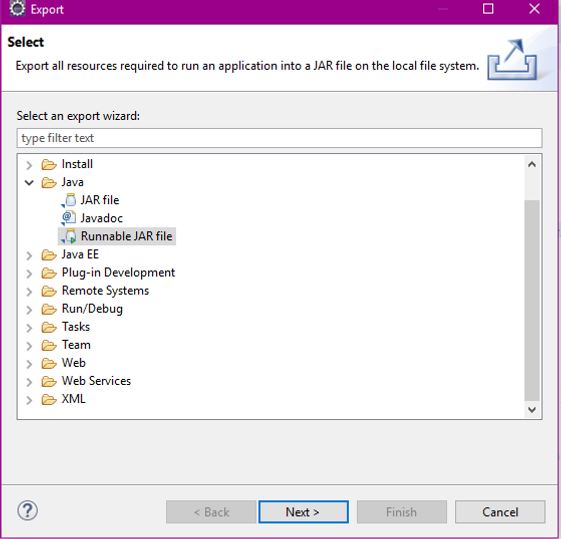Image resolution: width=561 pixels, height=539 pixels.
Task: Click the wizard list scroll up arrow
Action: click(x=532, y=165)
